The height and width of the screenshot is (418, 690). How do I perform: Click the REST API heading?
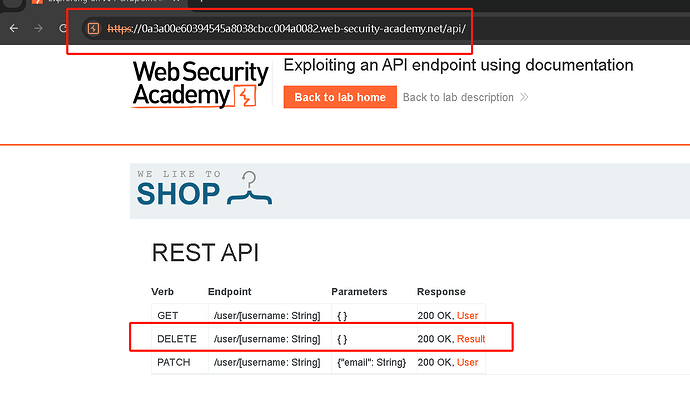205,253
